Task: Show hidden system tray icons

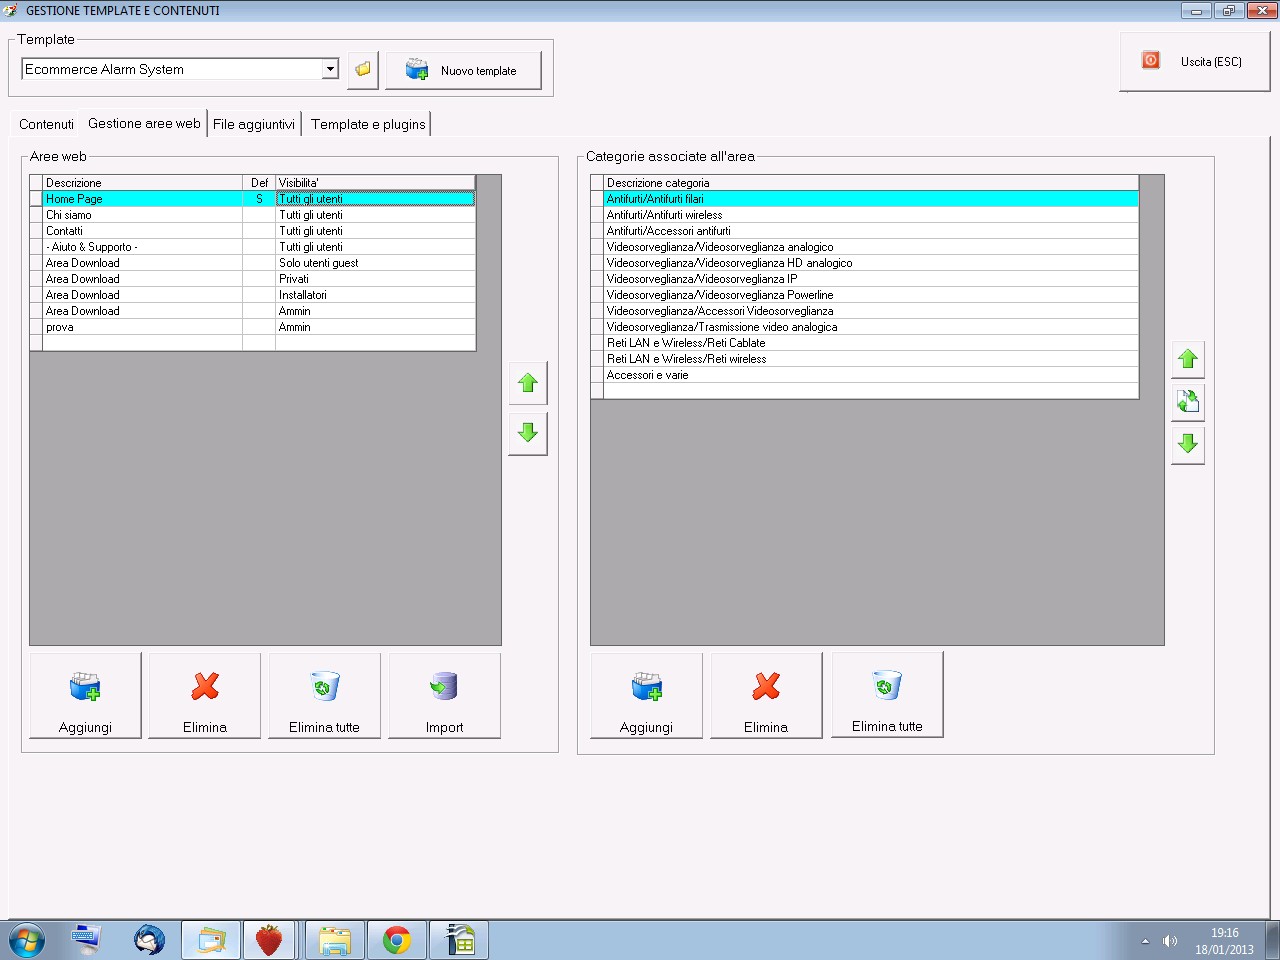Action: [1145, 941]
